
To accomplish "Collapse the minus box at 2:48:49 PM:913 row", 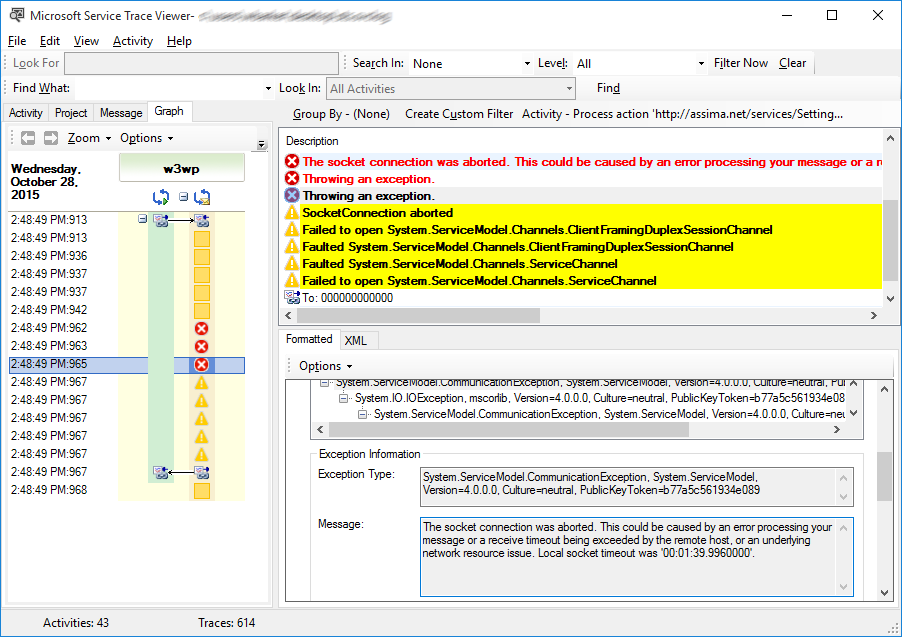I will (143, 219).
